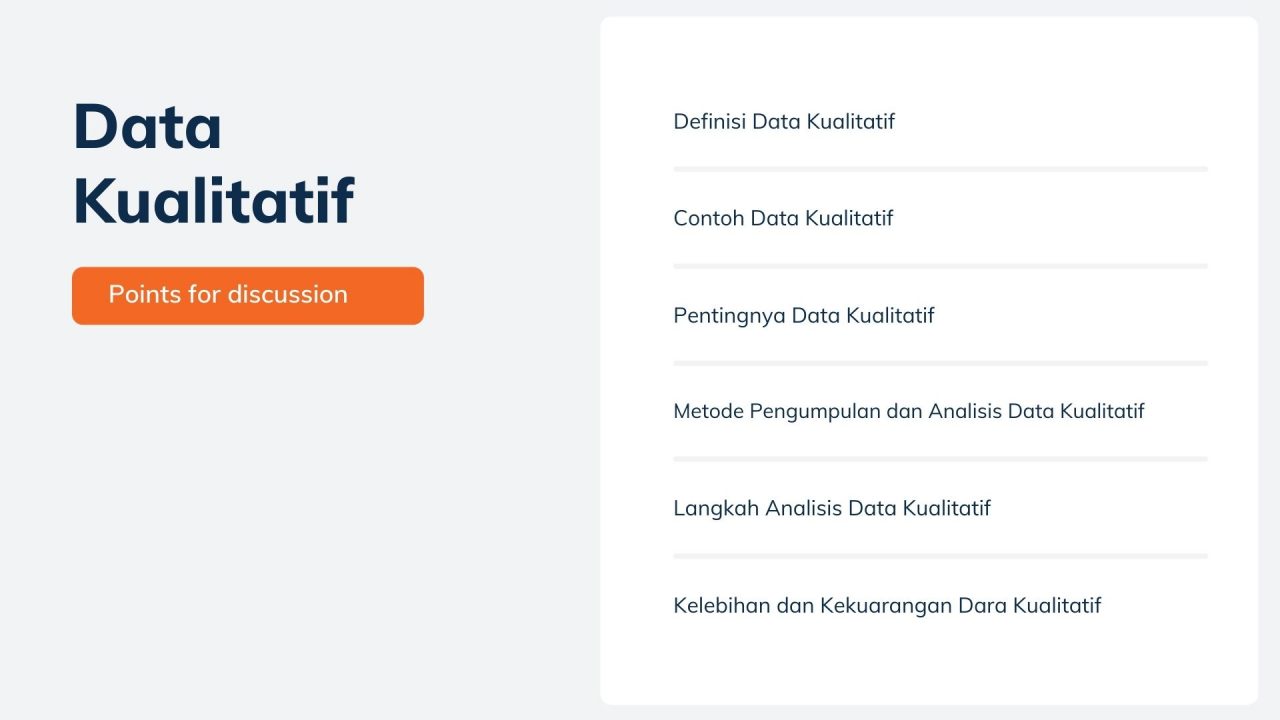This screenshot has width=1280, height=720.
Task: Open the Definisi Data Kualitatif topic
Action: [783, 122]
